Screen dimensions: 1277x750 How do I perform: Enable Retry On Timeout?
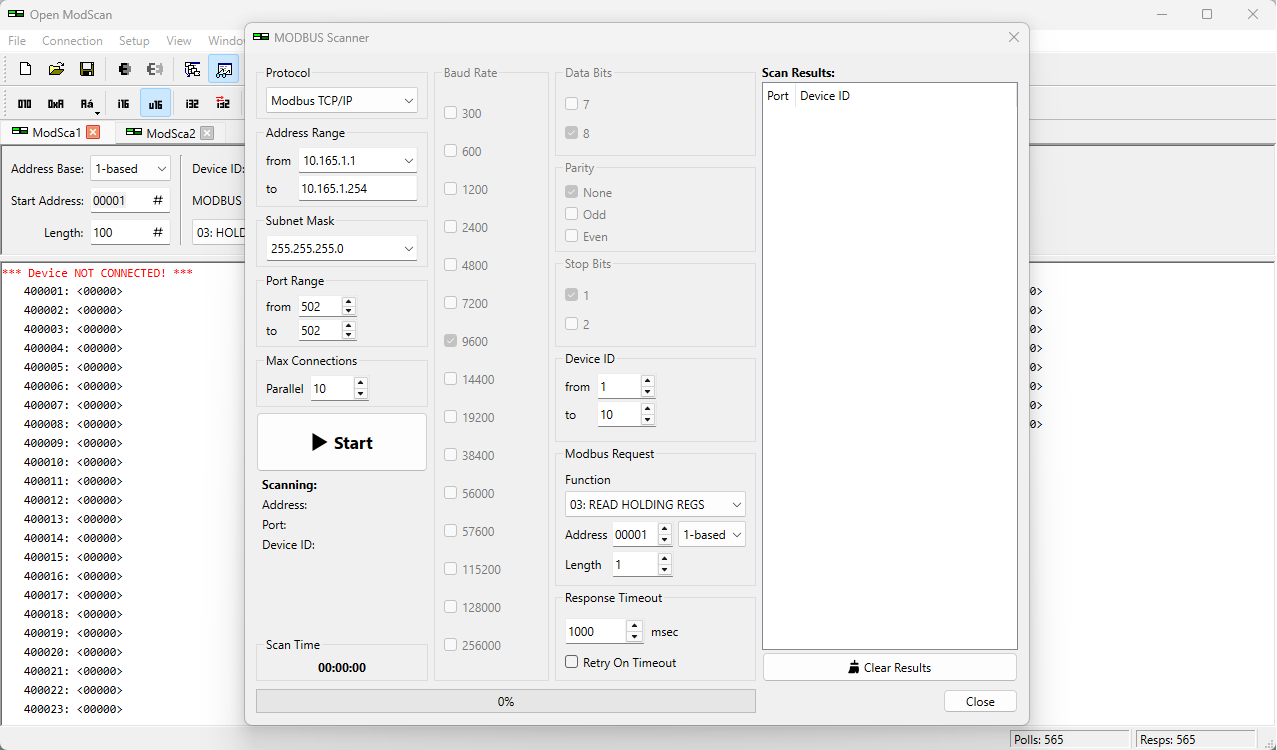click(572, 662)
